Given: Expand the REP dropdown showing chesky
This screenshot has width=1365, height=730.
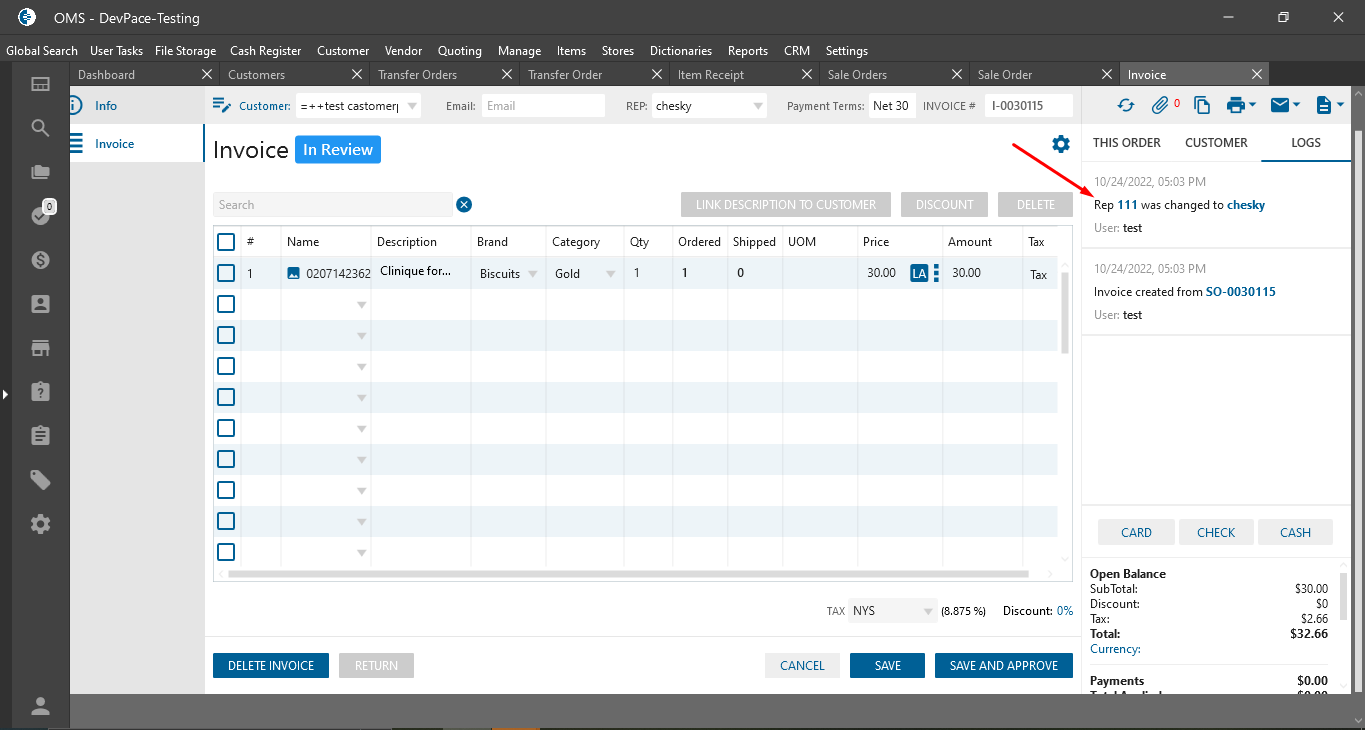Looking at the screenshot, I should 758,106.
